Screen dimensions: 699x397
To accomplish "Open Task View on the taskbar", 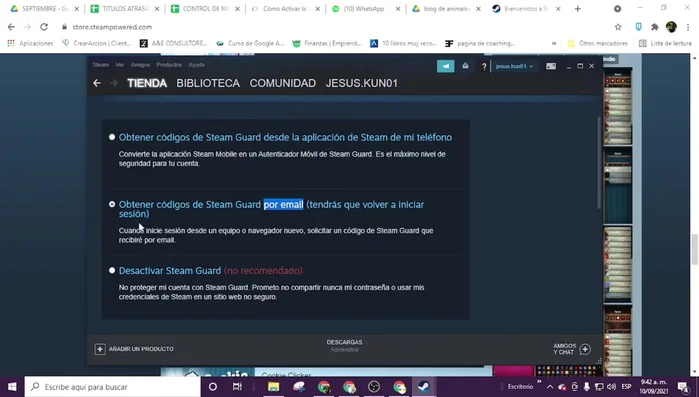I will pos(237,386).
